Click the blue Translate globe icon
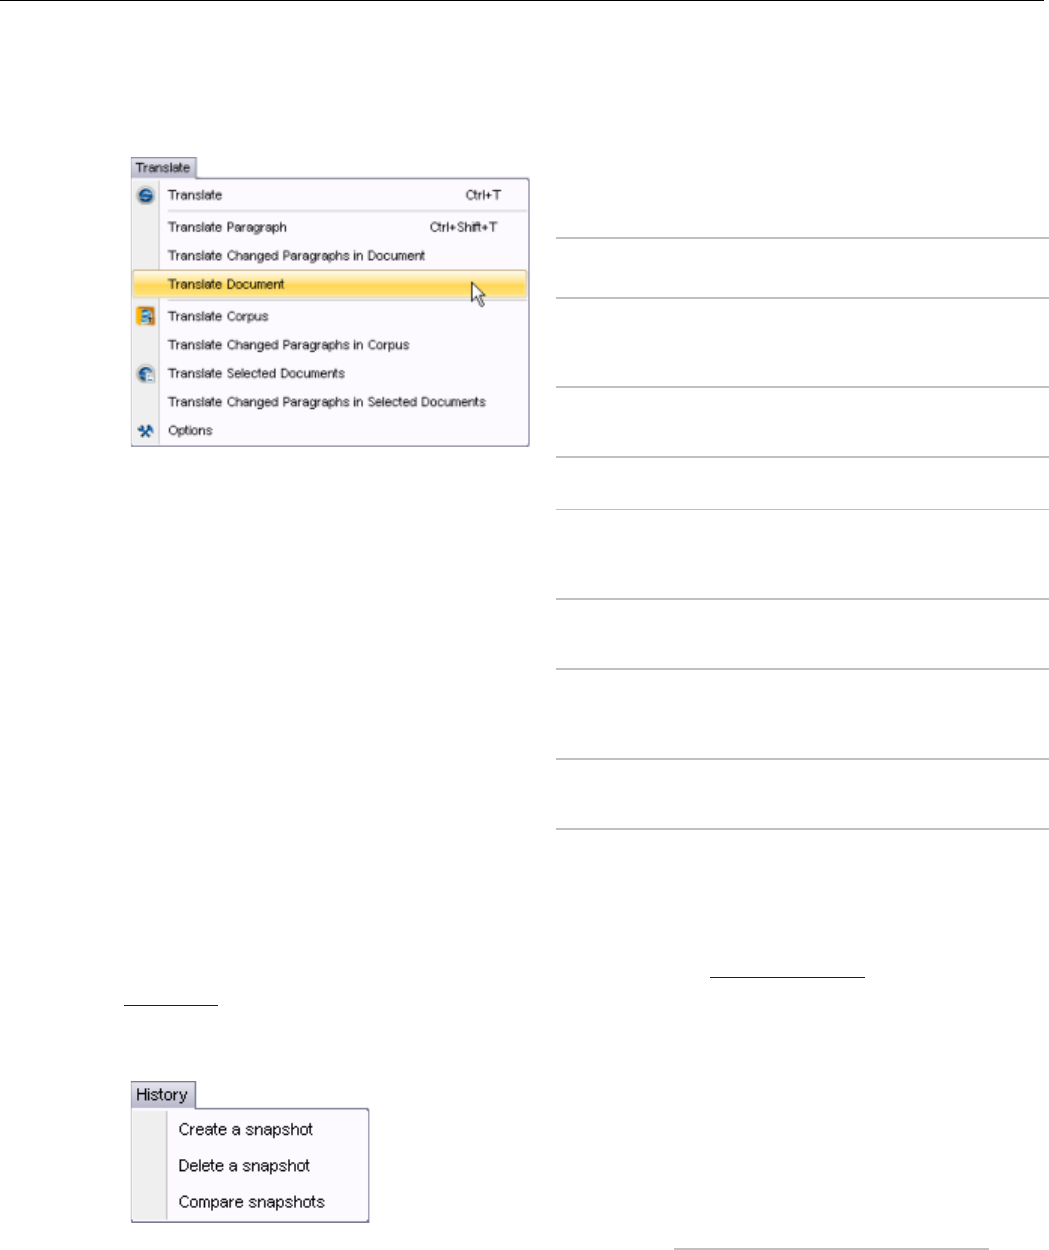The image size is (1049, 1250). [x=146, y=195]
